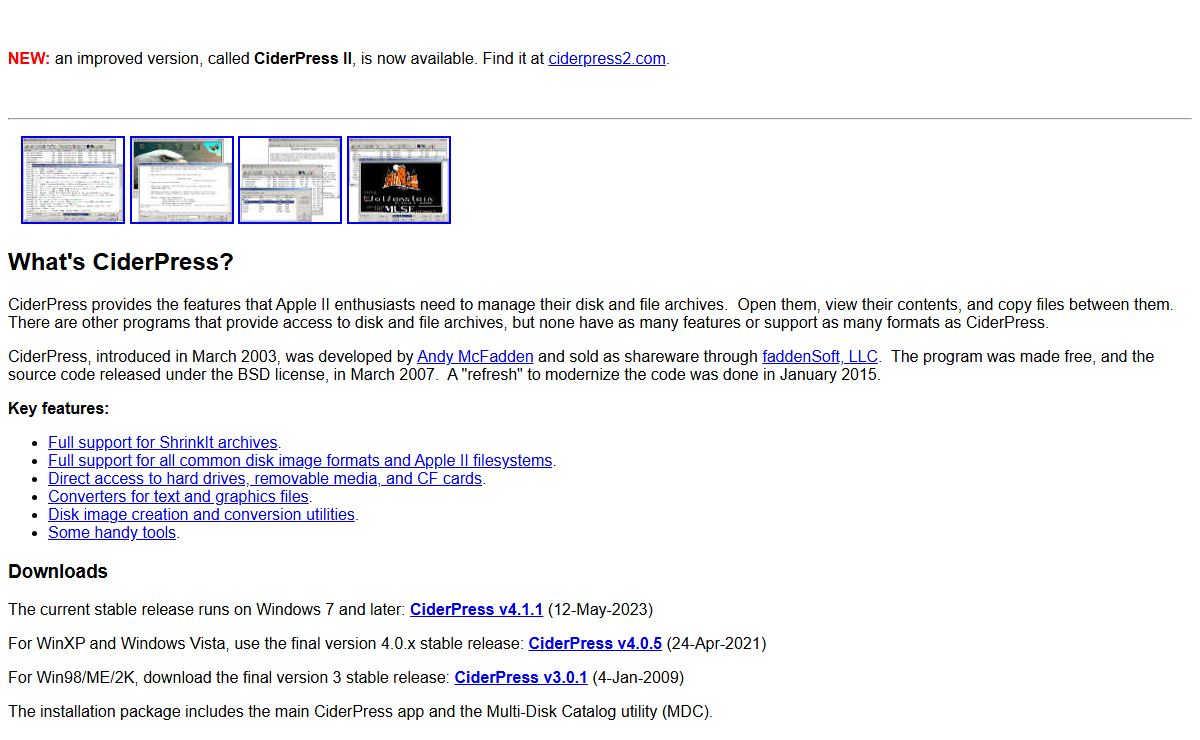Visit the faddenSoft, LLC link
1200x740 pixels.
(820, 356)
